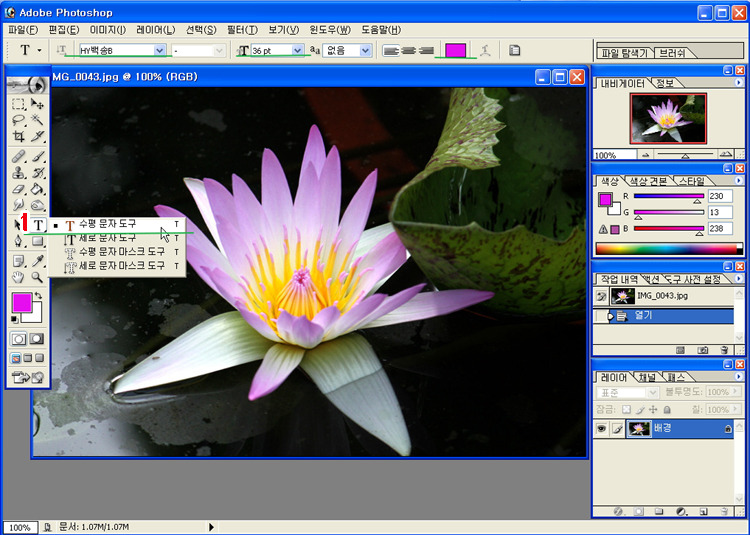The image size is (750, 535).
Task: Select the Eyedropper tool
Action: pos(37,260)
